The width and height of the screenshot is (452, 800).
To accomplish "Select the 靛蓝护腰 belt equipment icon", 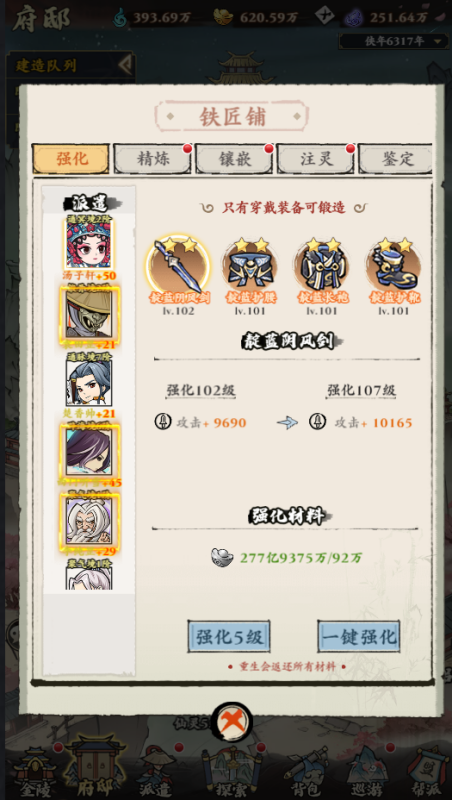I will 250,264.
